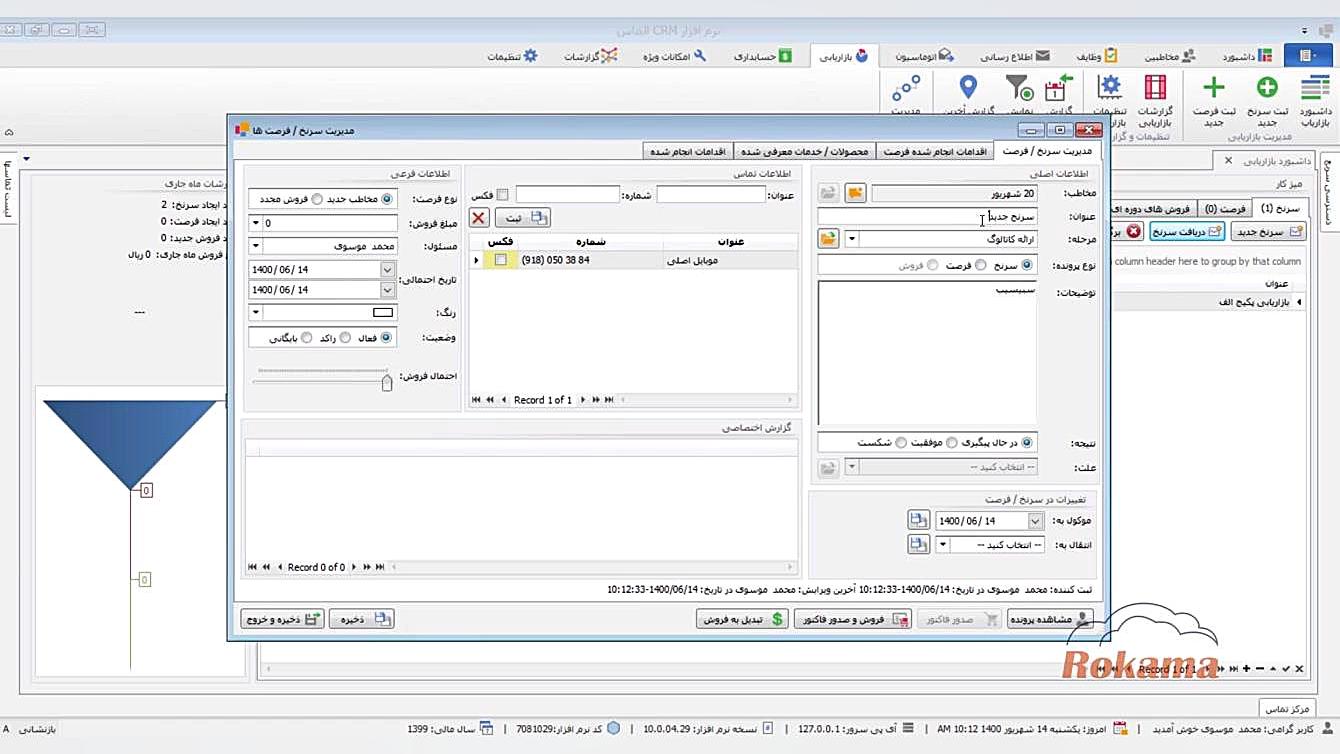This screenshot has height=754, width=1340.
Task: Click the white رنگ color swatch
Action: (383, 312)
